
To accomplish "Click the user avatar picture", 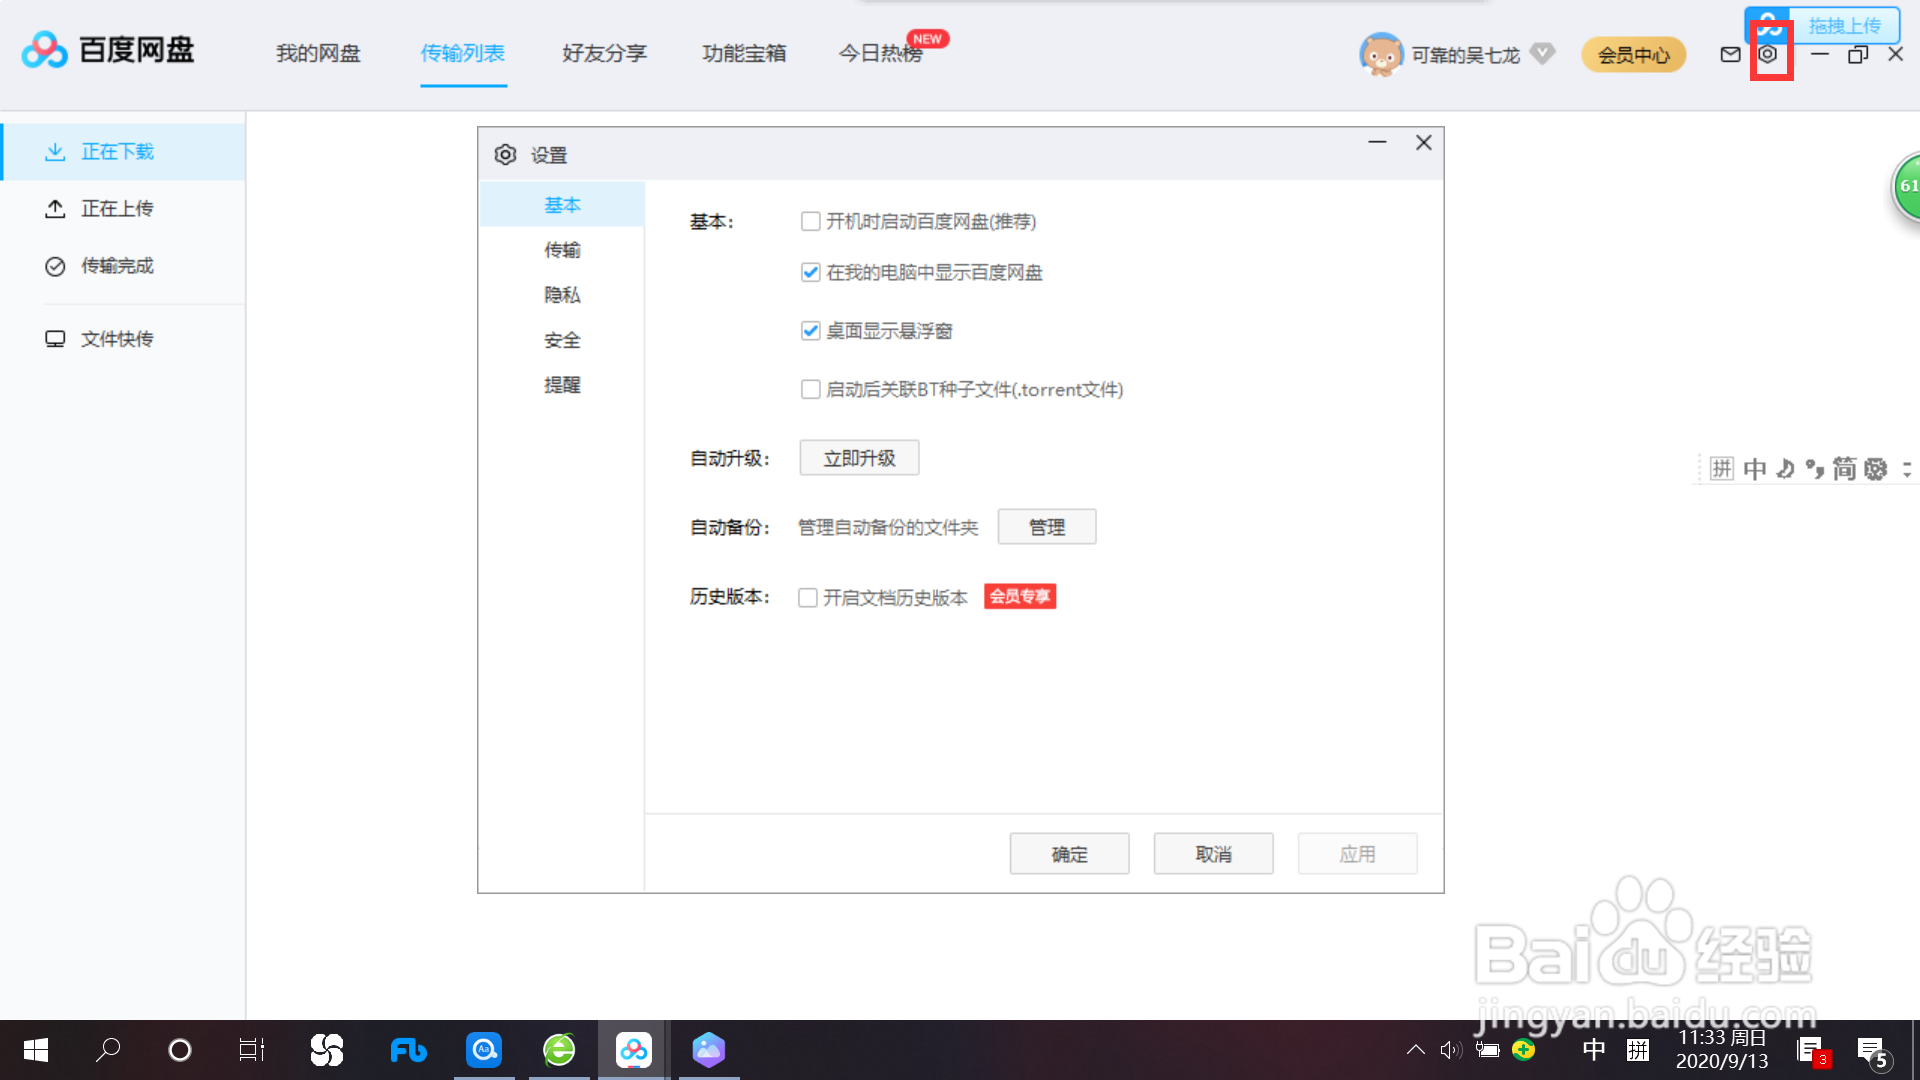I will tap(1381, 54).
